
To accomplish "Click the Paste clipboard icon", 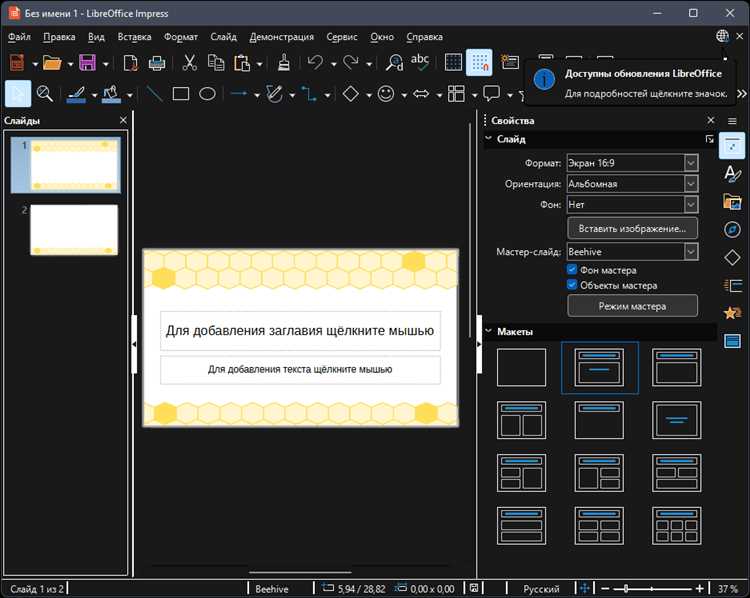I will point(242,63).
